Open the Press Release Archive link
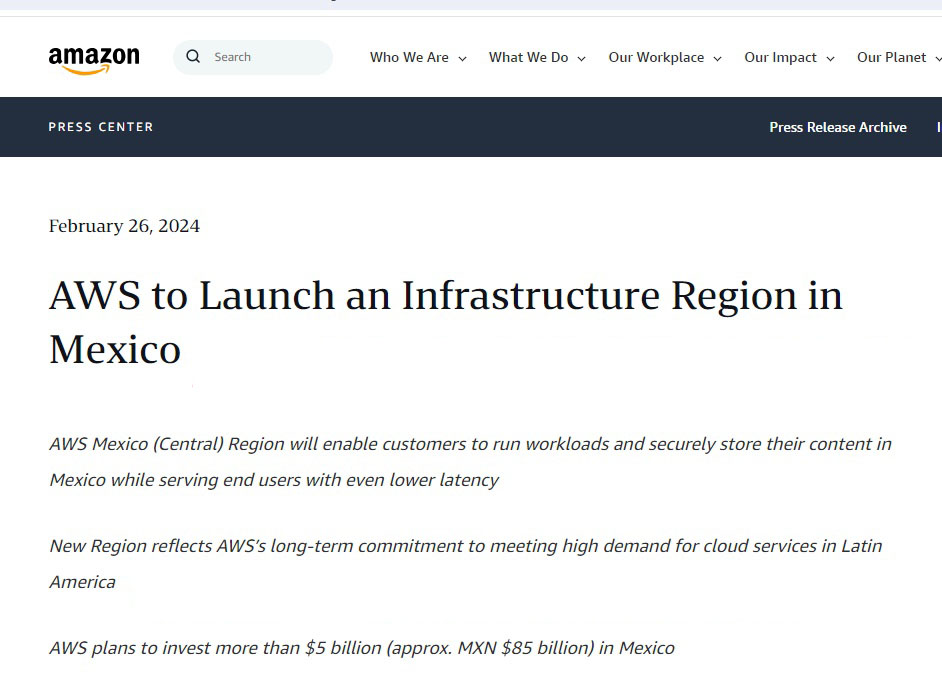The image size is (942, 675). [x=837, y=127]
